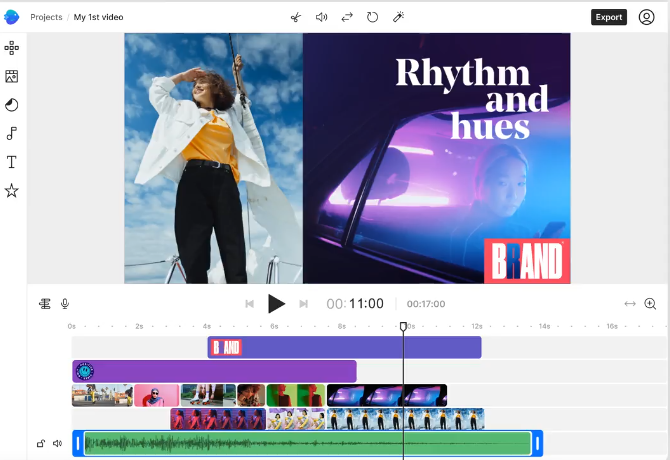This screenshot has height=460, width=670.
Task: Toggle lock on the audio track
Action: 41,443
